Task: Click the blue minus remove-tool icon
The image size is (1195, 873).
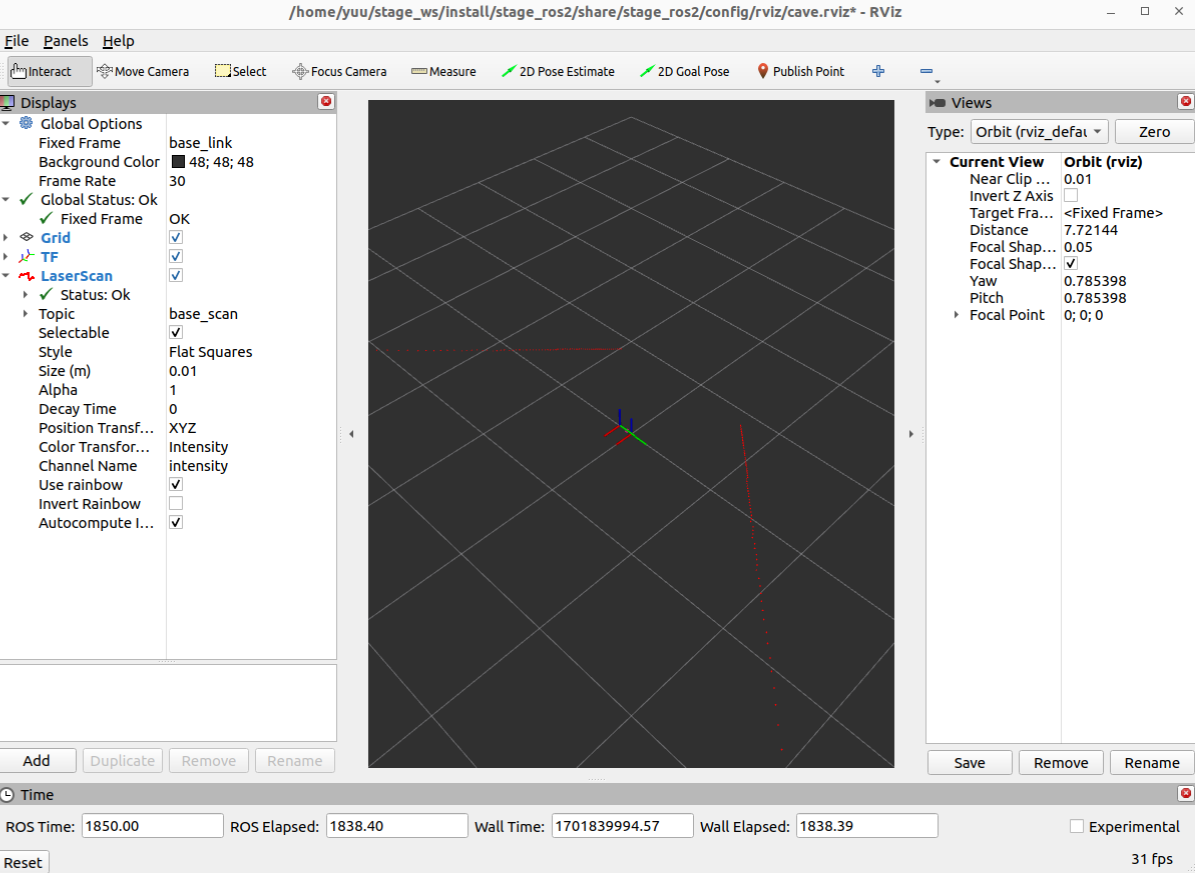Action: pyautogui.click(x=927, y=71)
